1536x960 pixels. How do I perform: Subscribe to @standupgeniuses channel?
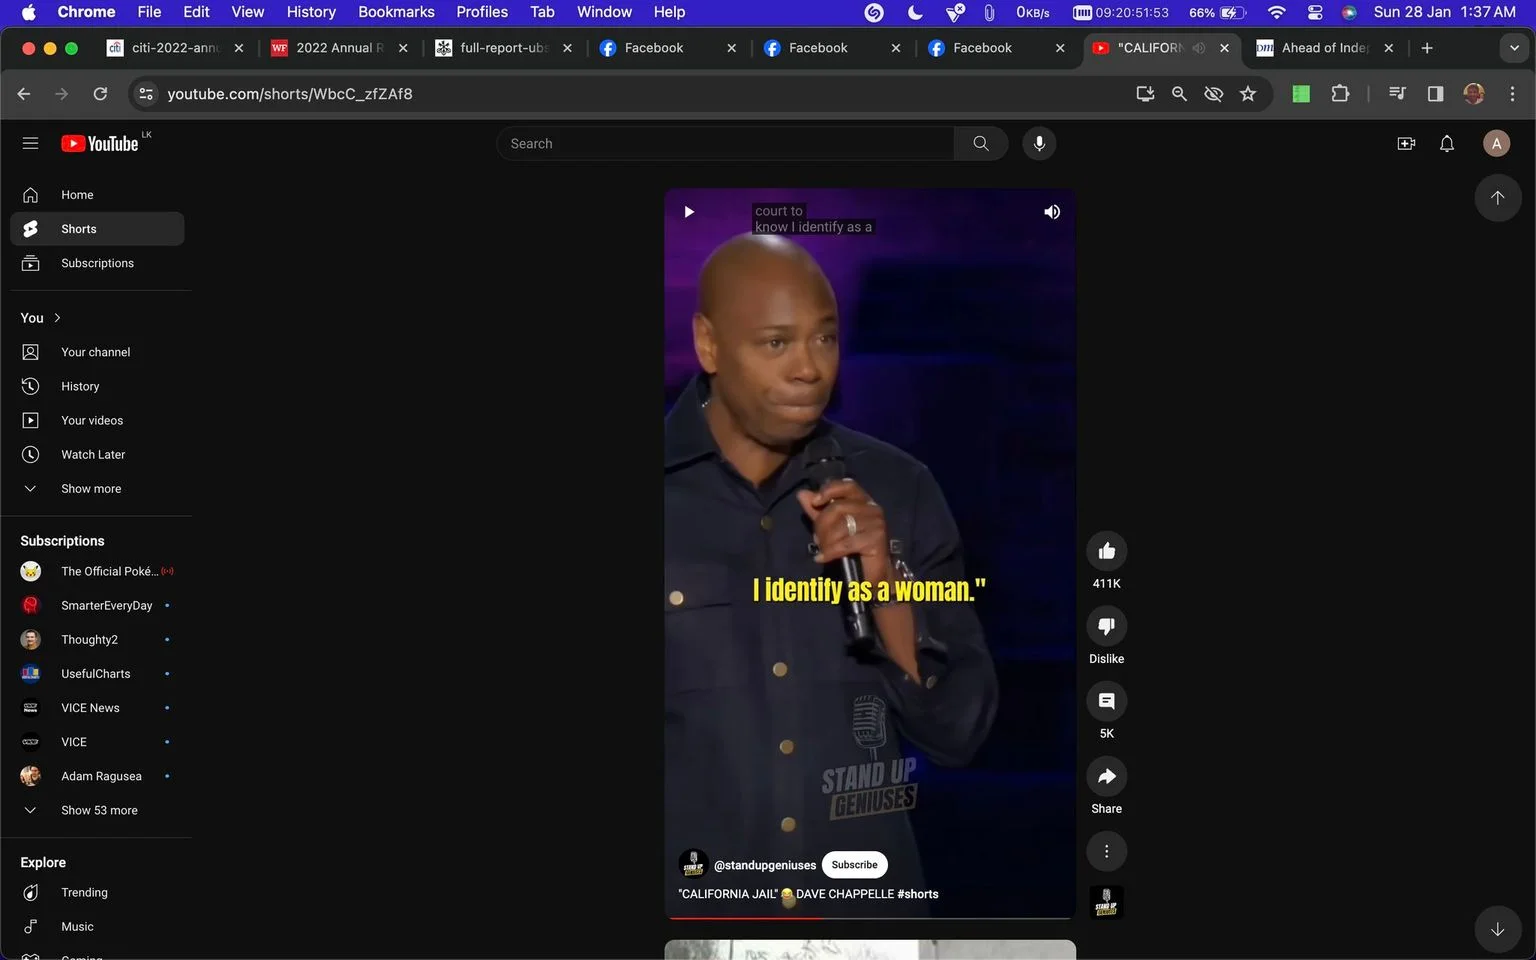point(854,865)
